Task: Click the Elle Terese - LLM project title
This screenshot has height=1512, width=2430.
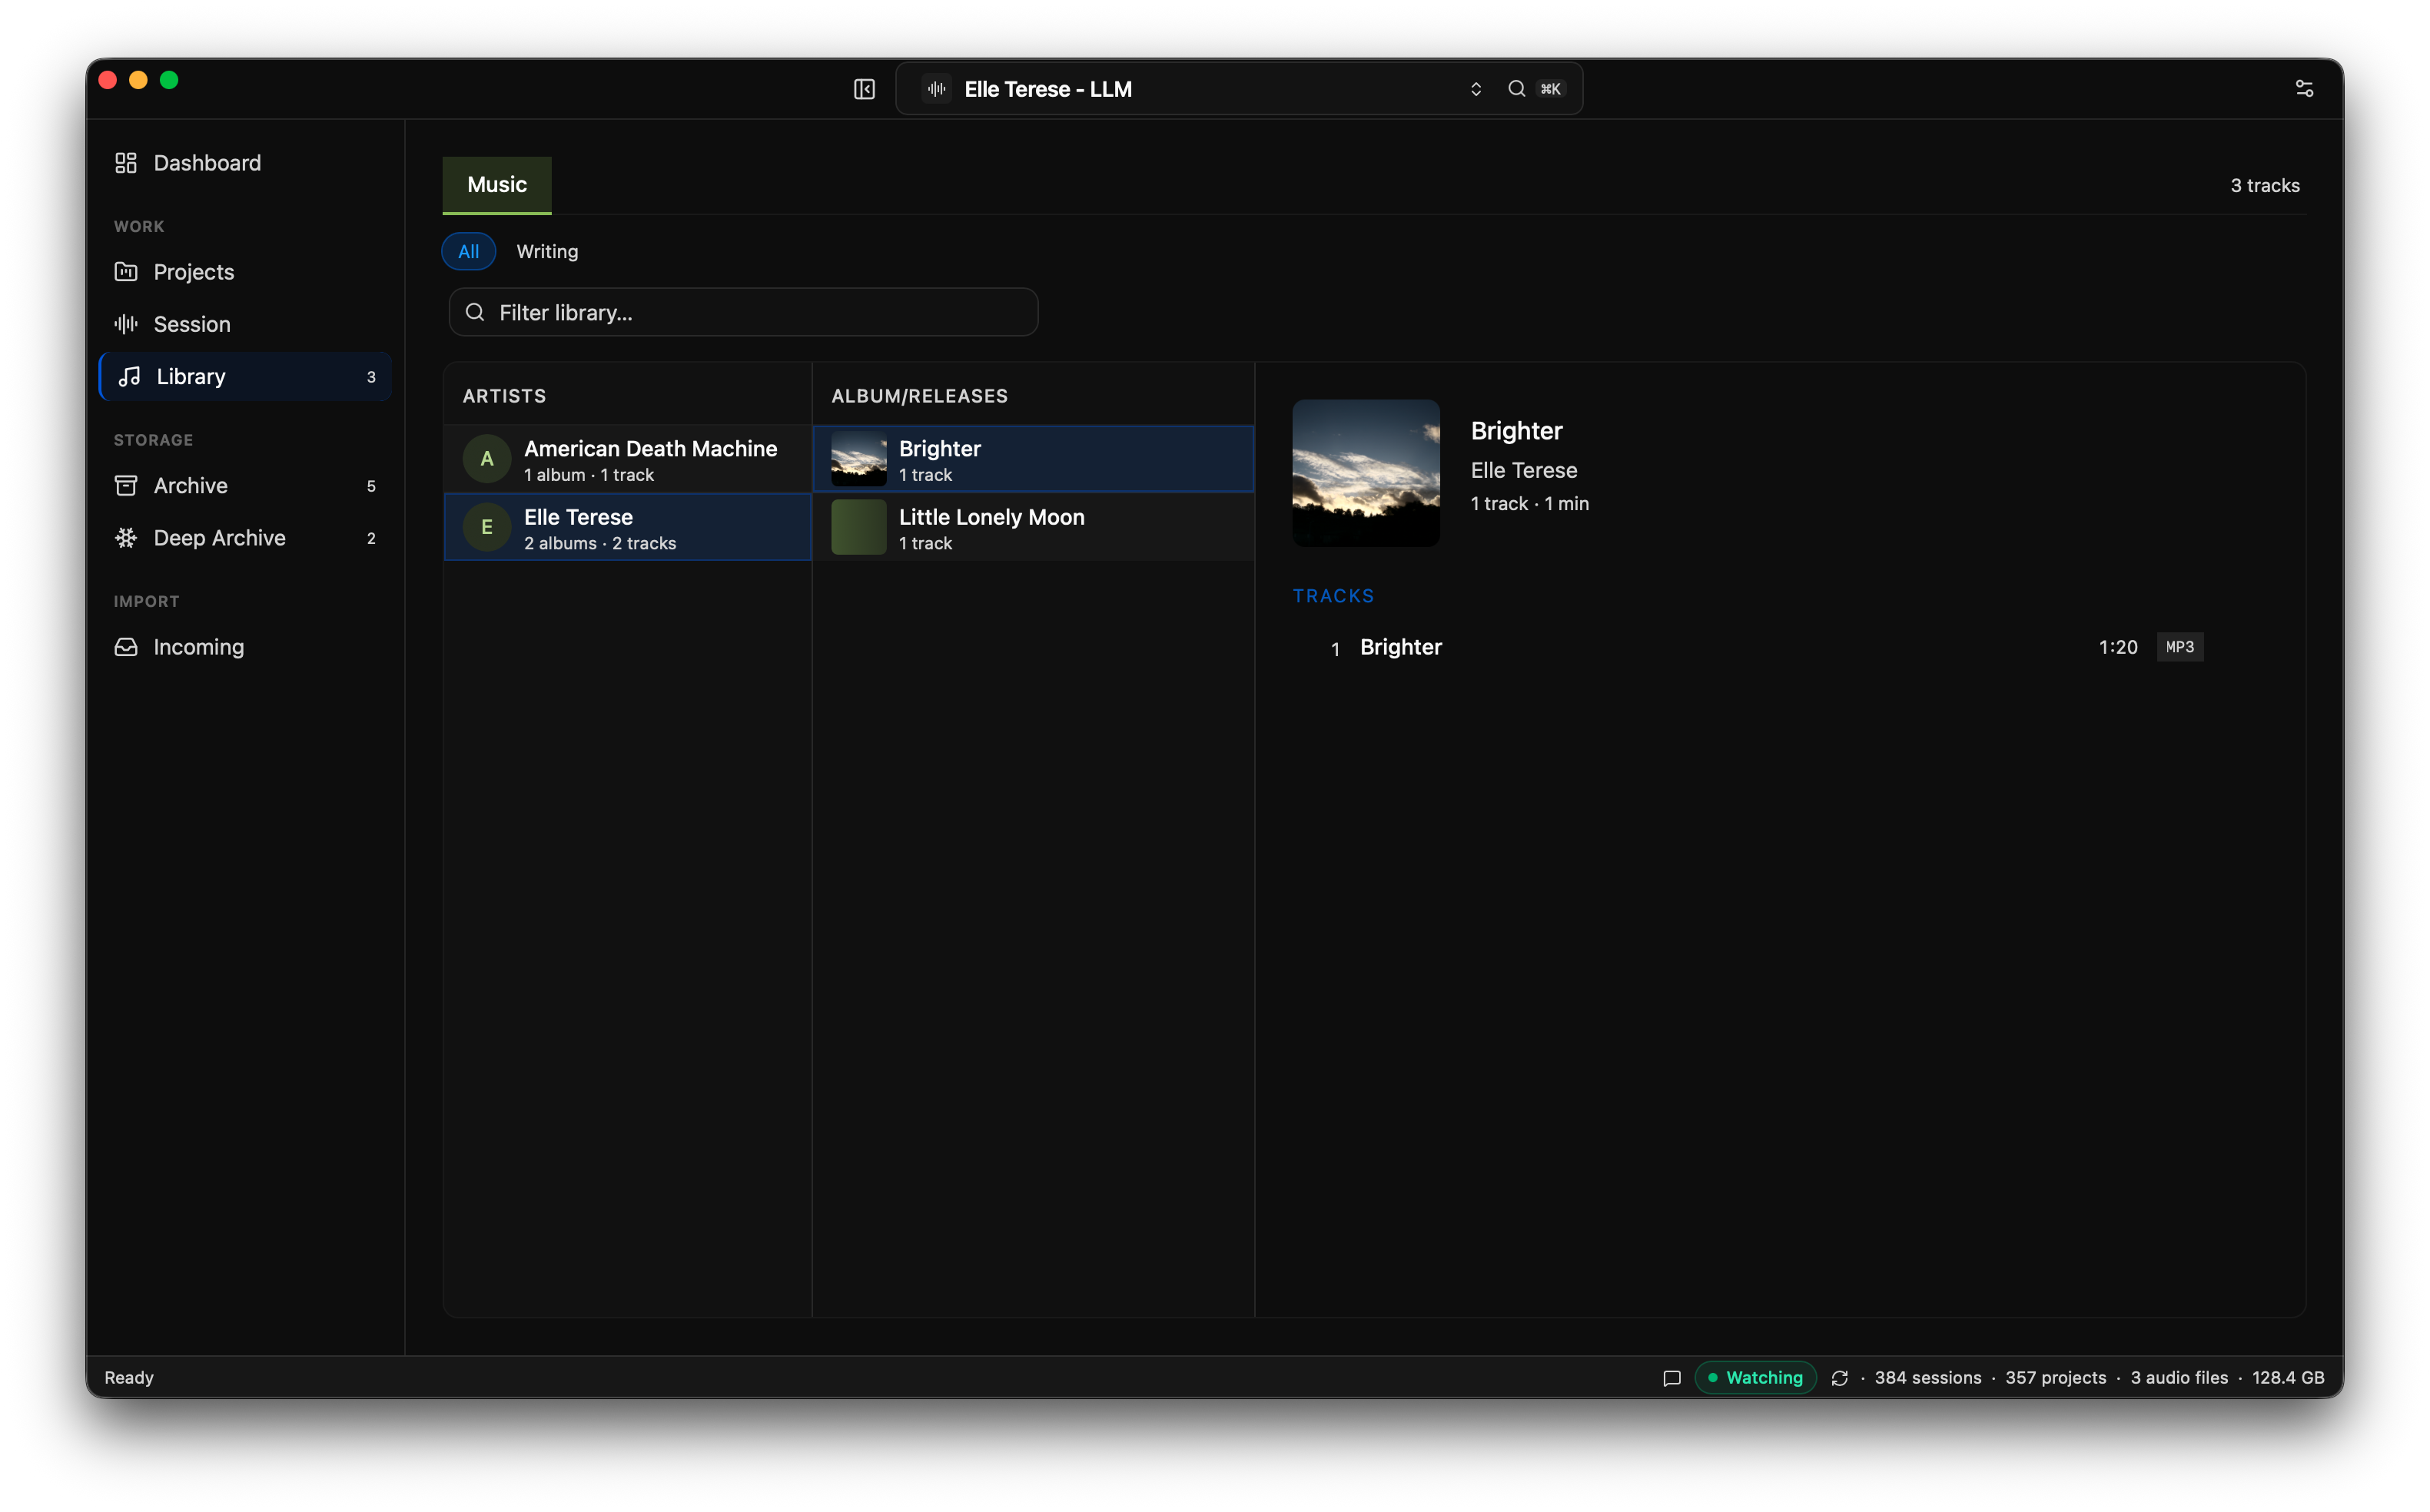Action: click(x=1048, y=89)
